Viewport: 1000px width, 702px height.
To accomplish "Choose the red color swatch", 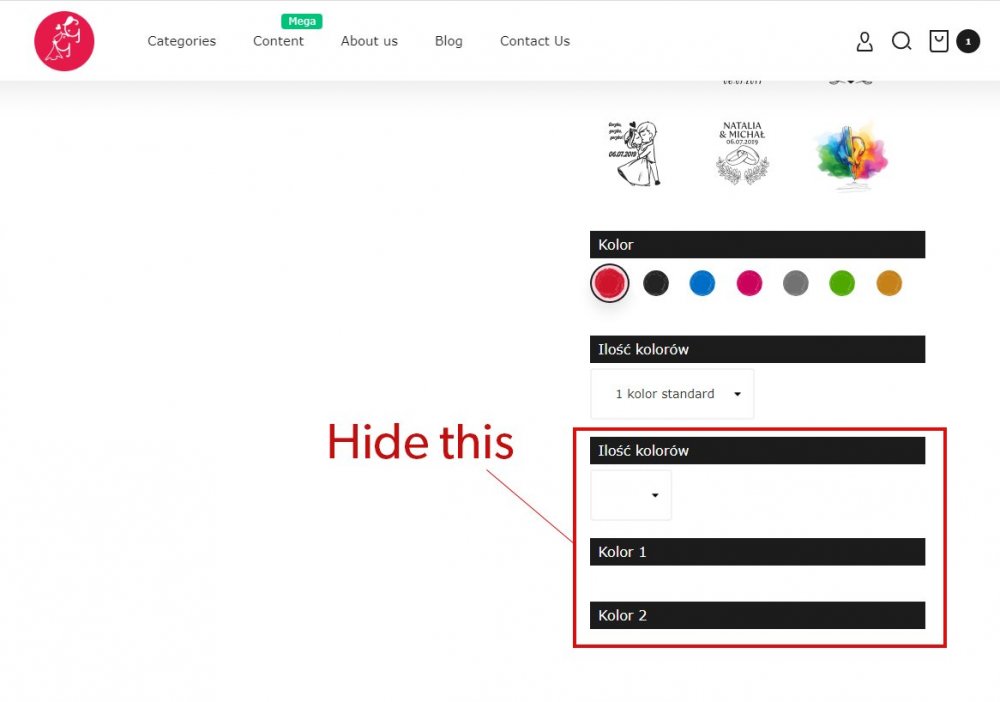I will tap(609, 283).
